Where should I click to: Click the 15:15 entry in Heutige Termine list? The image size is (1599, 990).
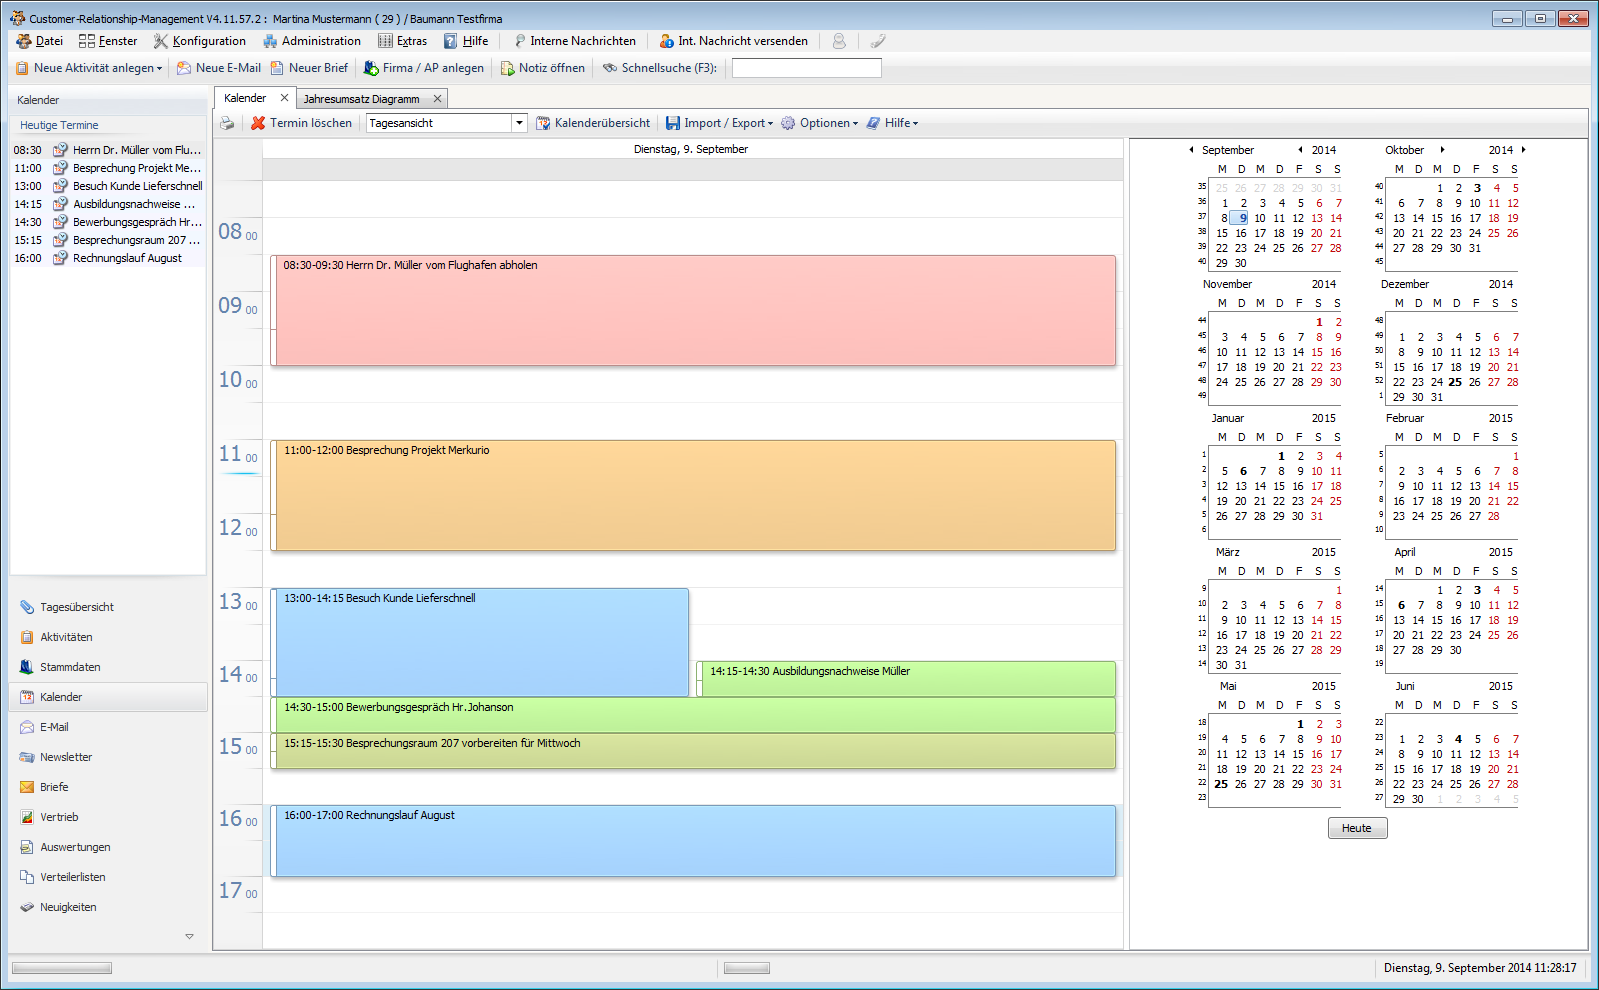108,240
